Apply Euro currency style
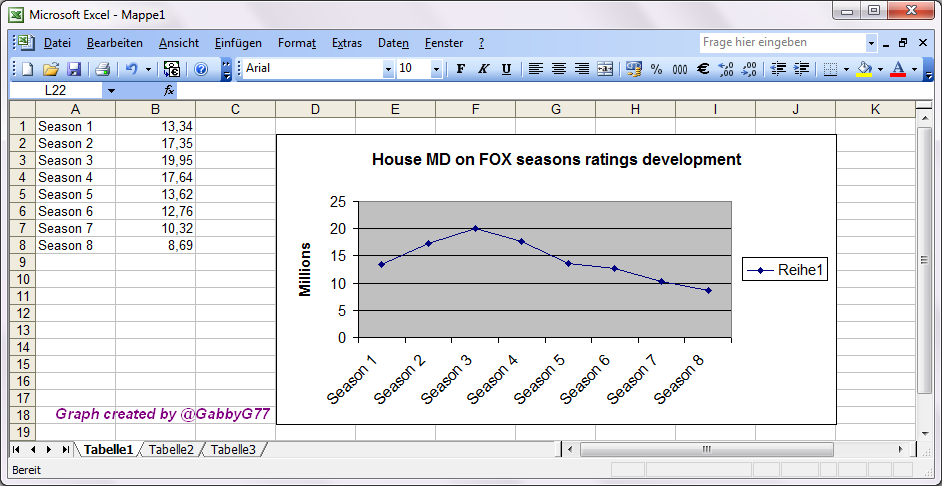The width and height of the screenshot is (942, 486). 703,69
